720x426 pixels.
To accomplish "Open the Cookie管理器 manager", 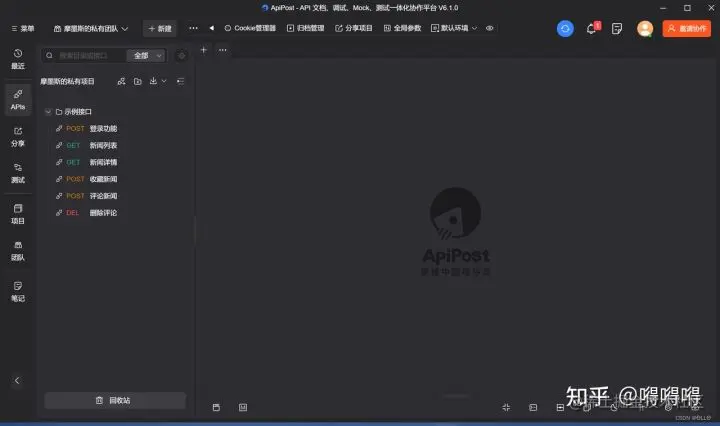I will [x=250, y=28].
